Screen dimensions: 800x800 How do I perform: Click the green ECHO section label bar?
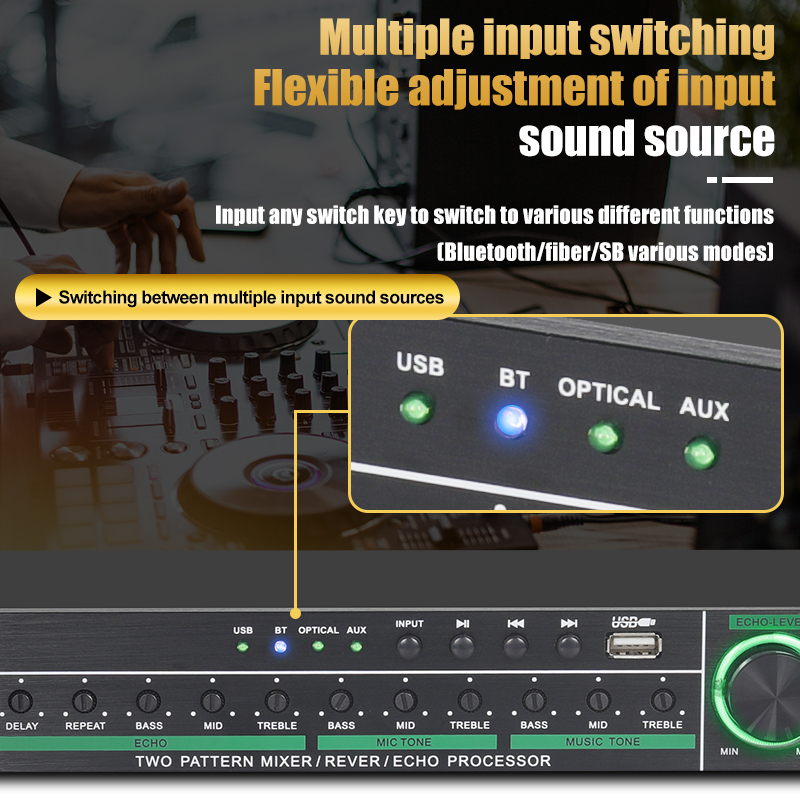point(153,742)
